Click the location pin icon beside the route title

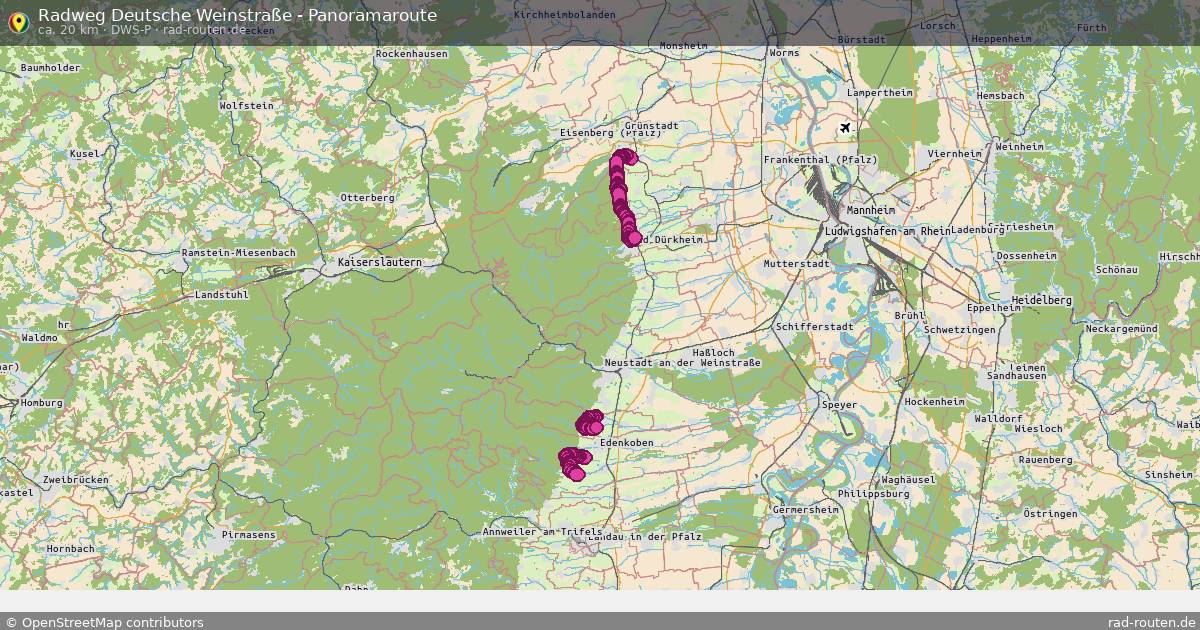tap(17, 20)
